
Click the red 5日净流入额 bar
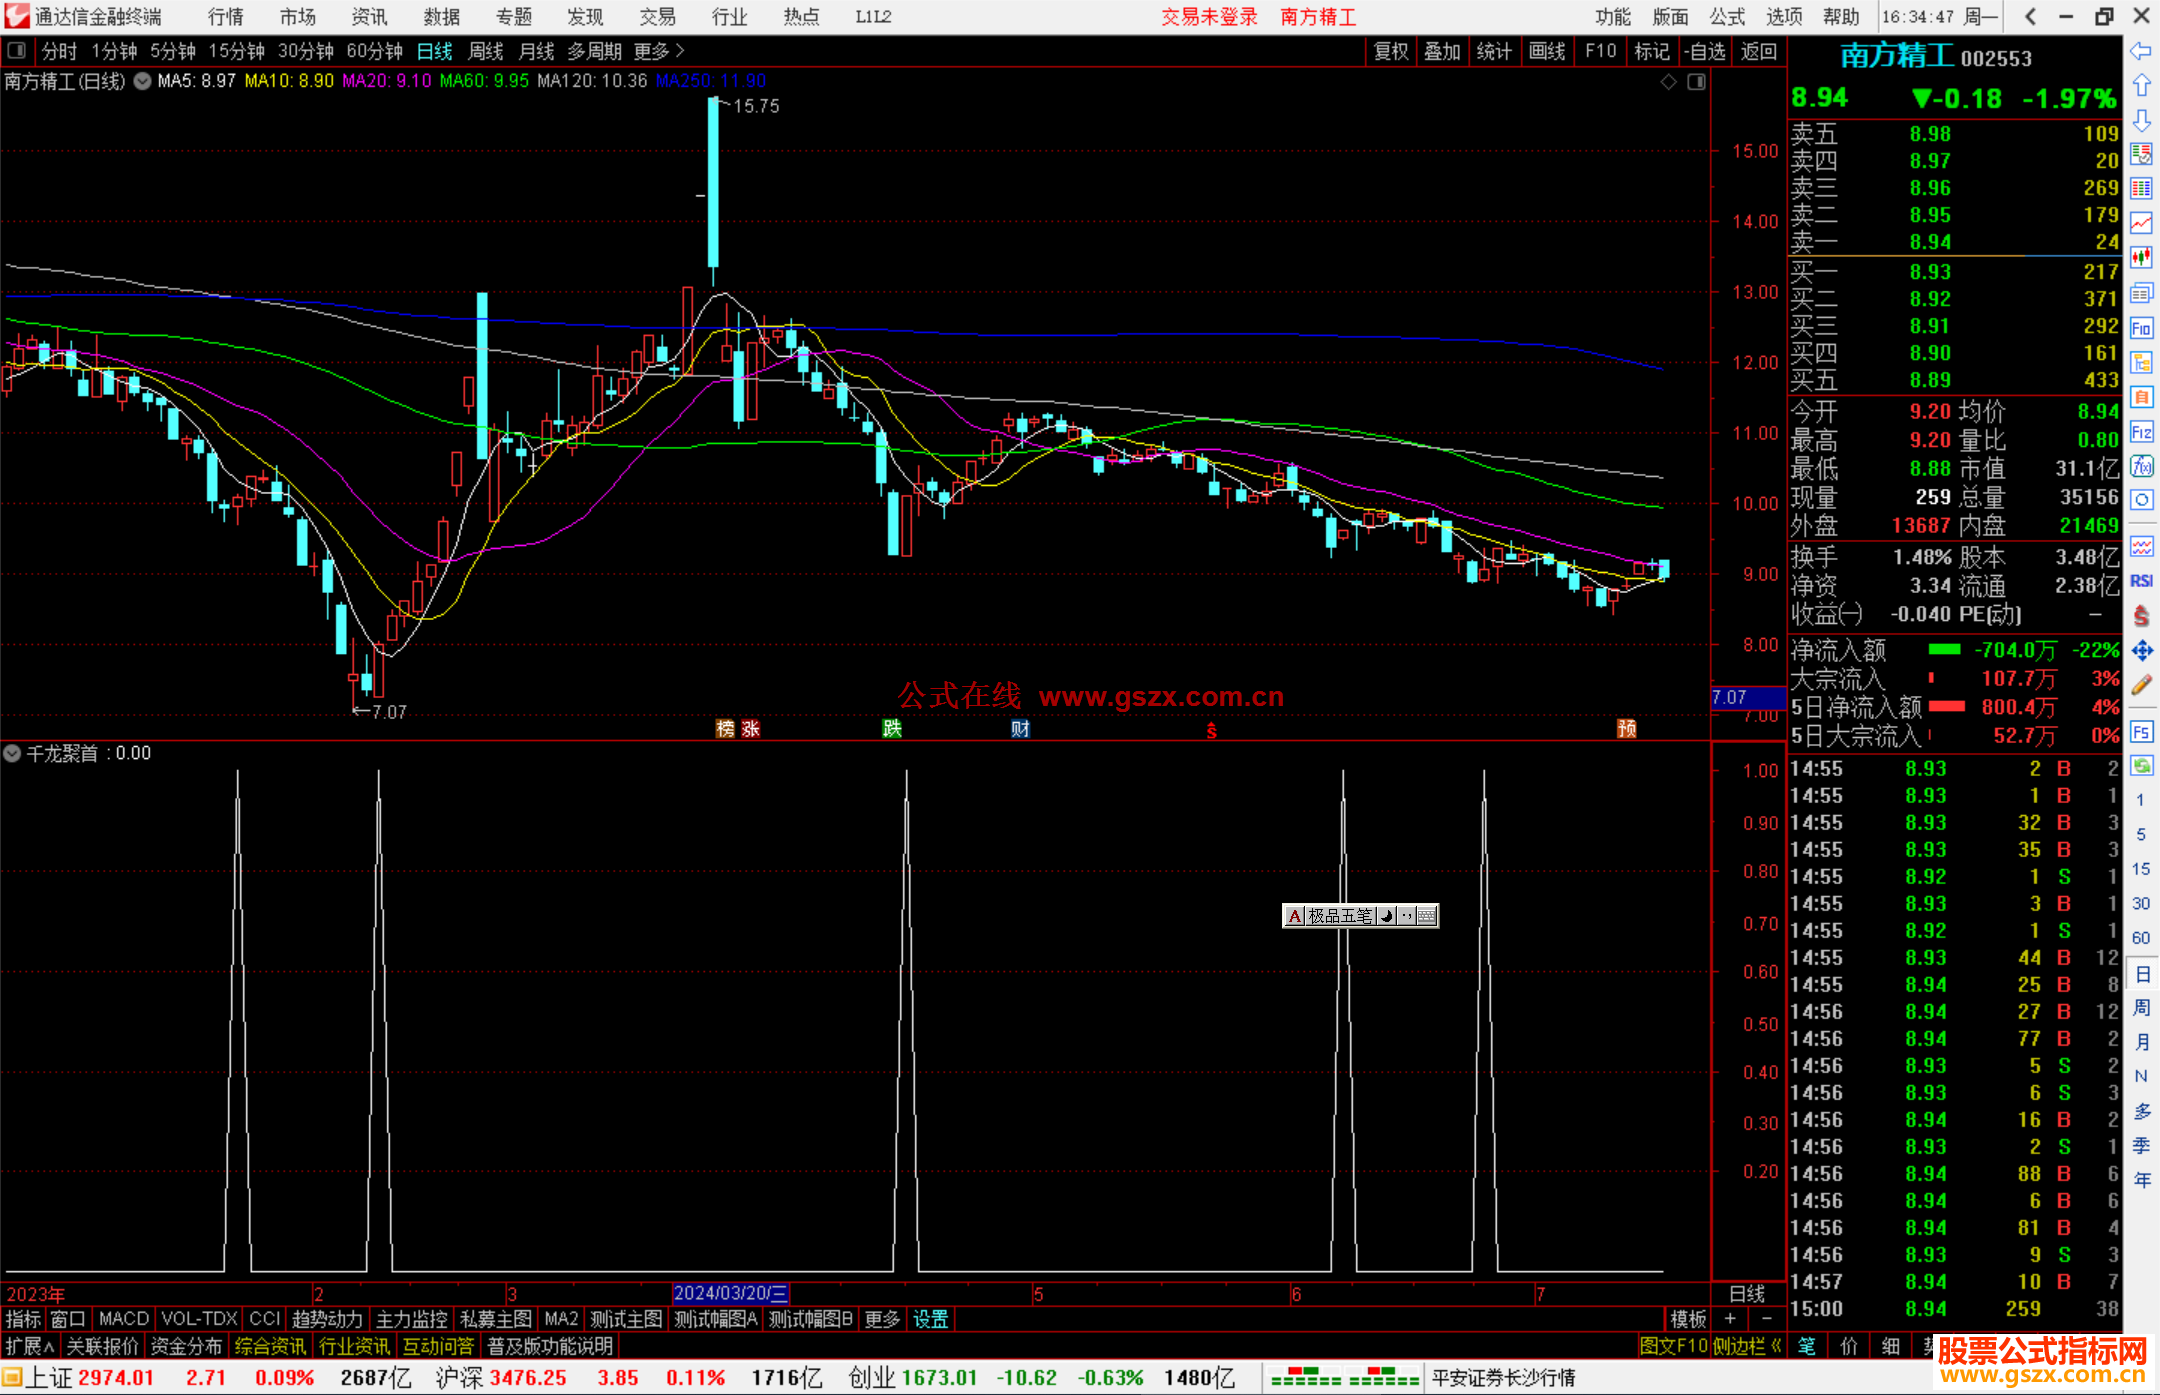pos(1946,707)
